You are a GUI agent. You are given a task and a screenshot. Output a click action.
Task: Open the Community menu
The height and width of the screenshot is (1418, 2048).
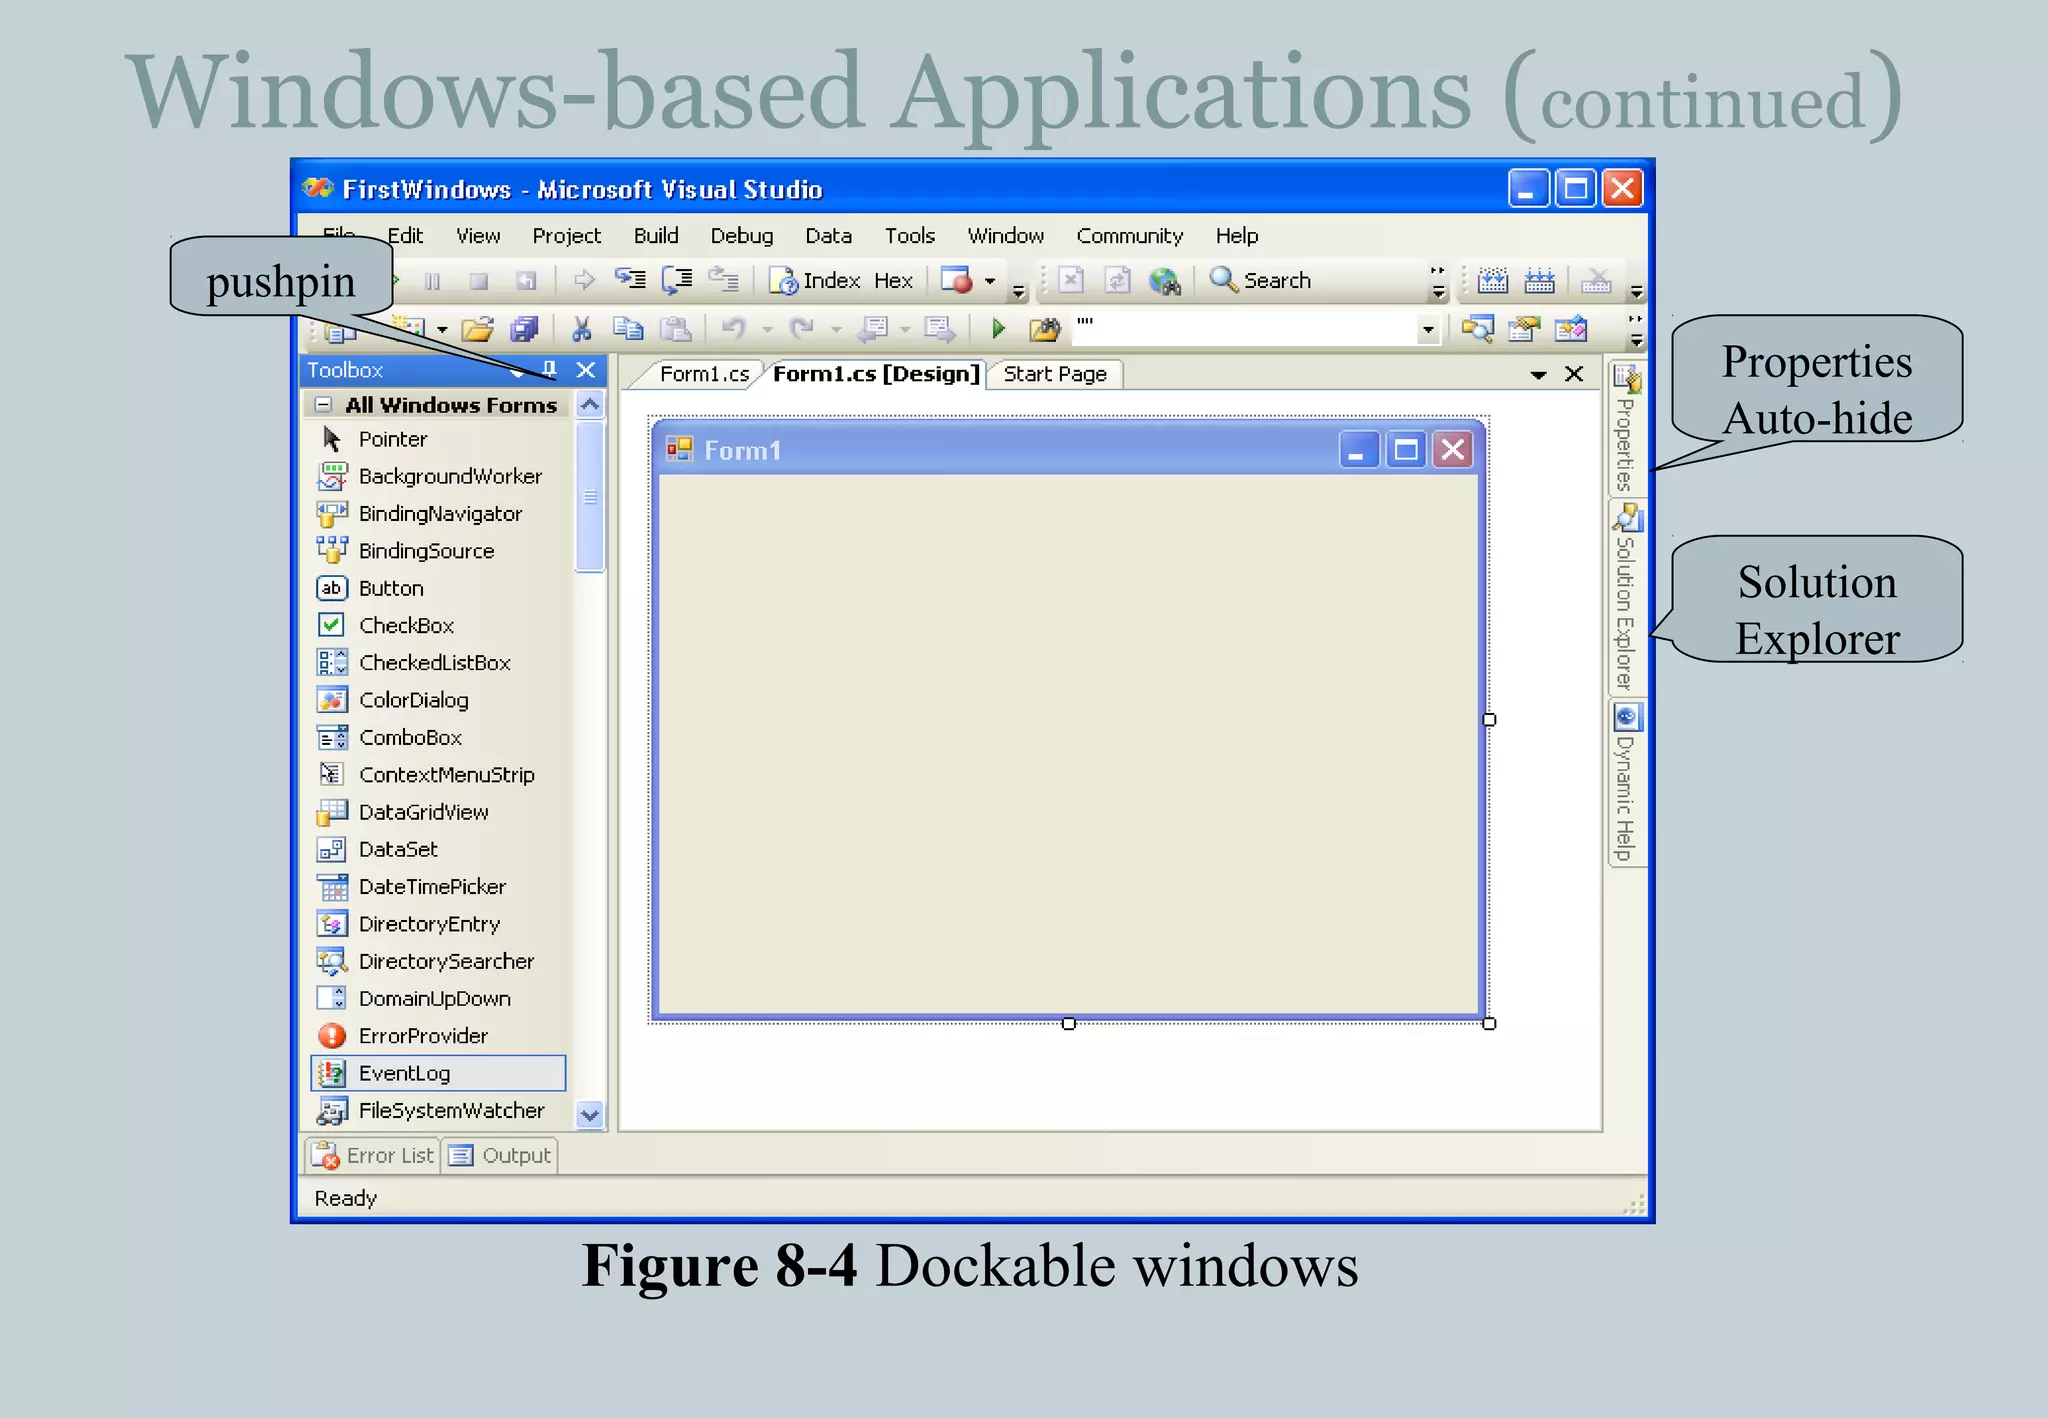1129,236
